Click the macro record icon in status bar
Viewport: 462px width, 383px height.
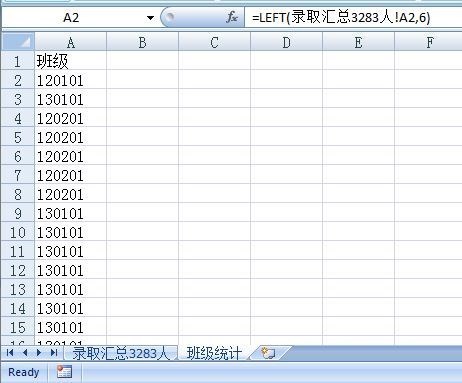[x=64, y=372]
